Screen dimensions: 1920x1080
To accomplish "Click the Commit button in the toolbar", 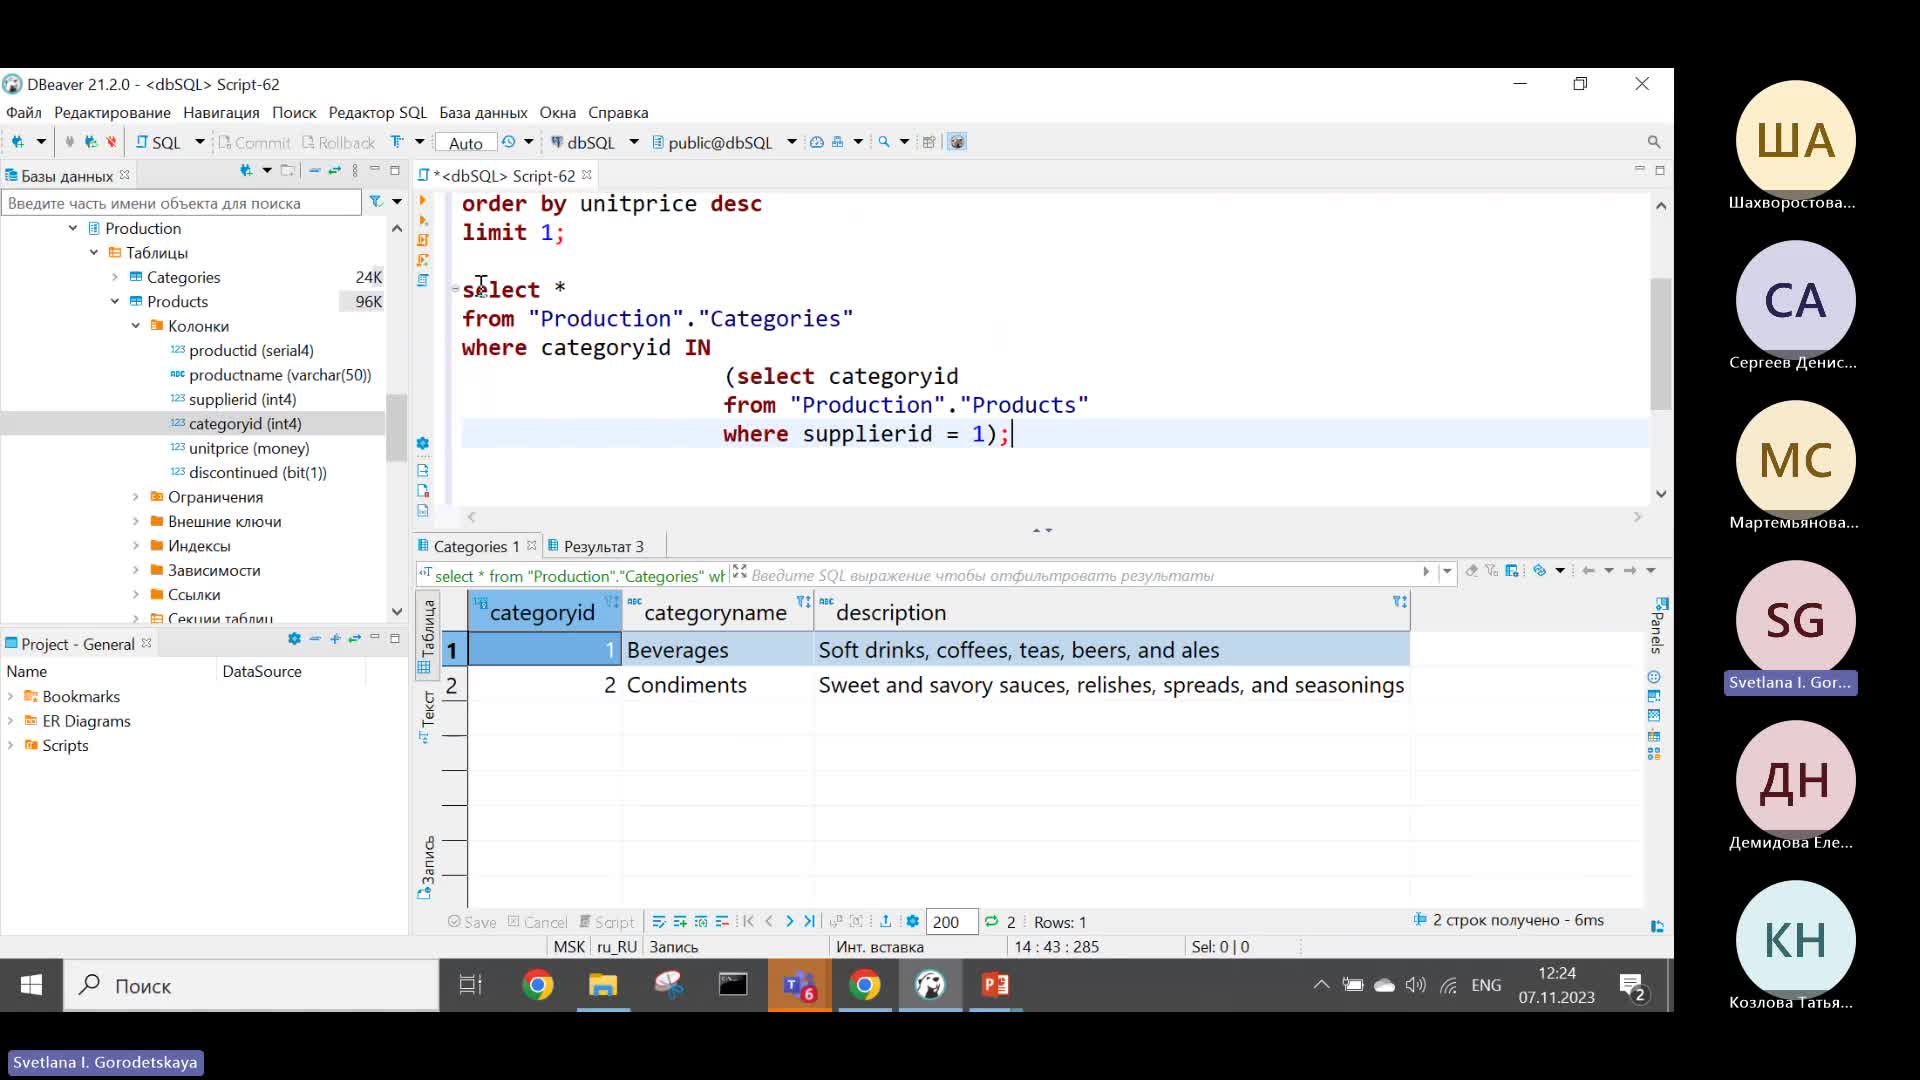I will (x=254, y=142).
